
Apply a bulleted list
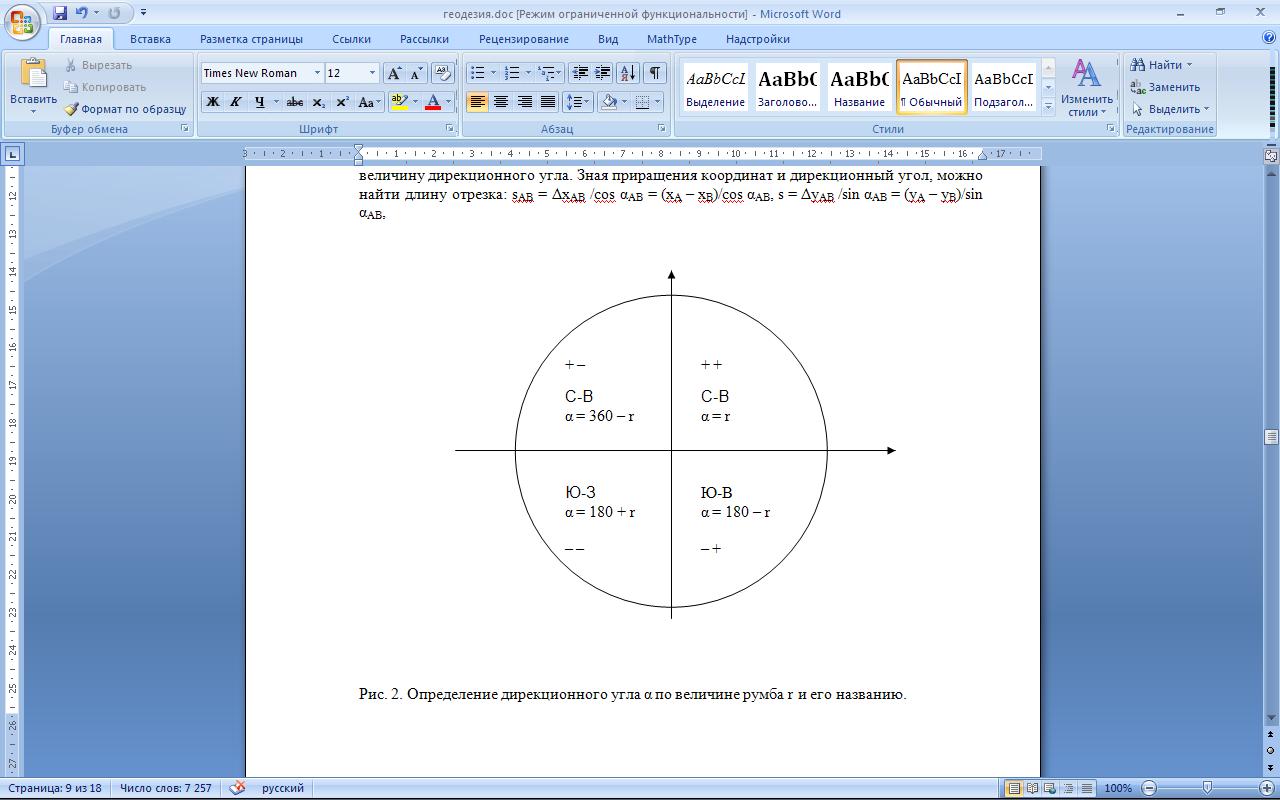[x=478, y=73]
